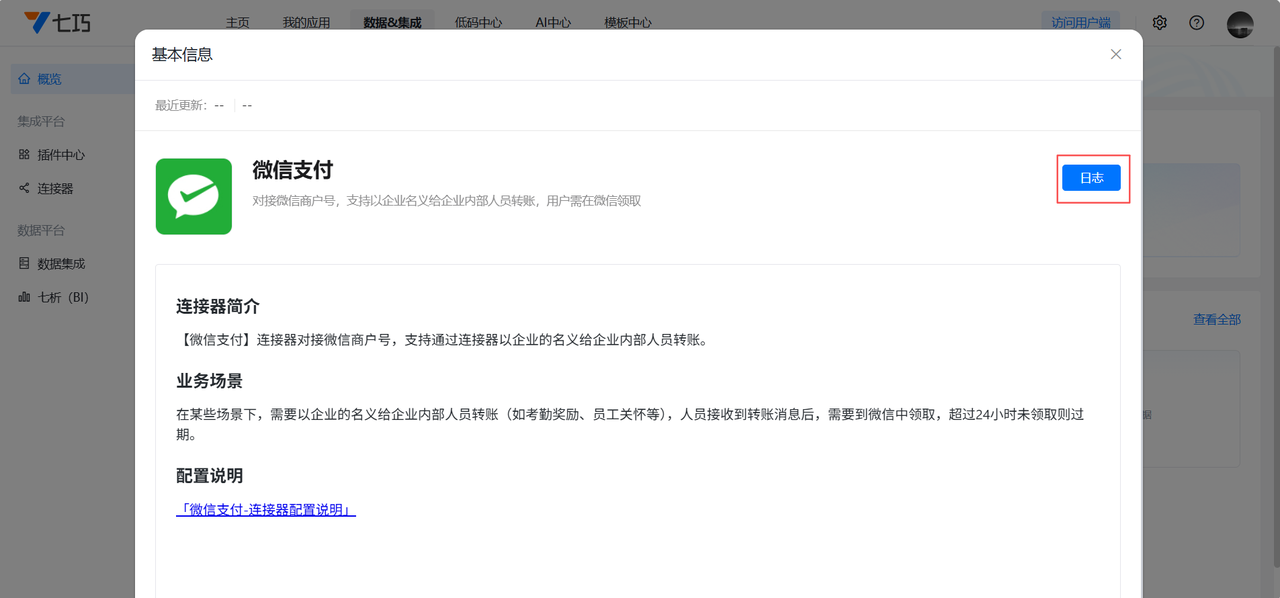Viewport: 1280px width, 598px height.
Task: Select the 数据&集成 tab
Action: (x=392, y=23)
